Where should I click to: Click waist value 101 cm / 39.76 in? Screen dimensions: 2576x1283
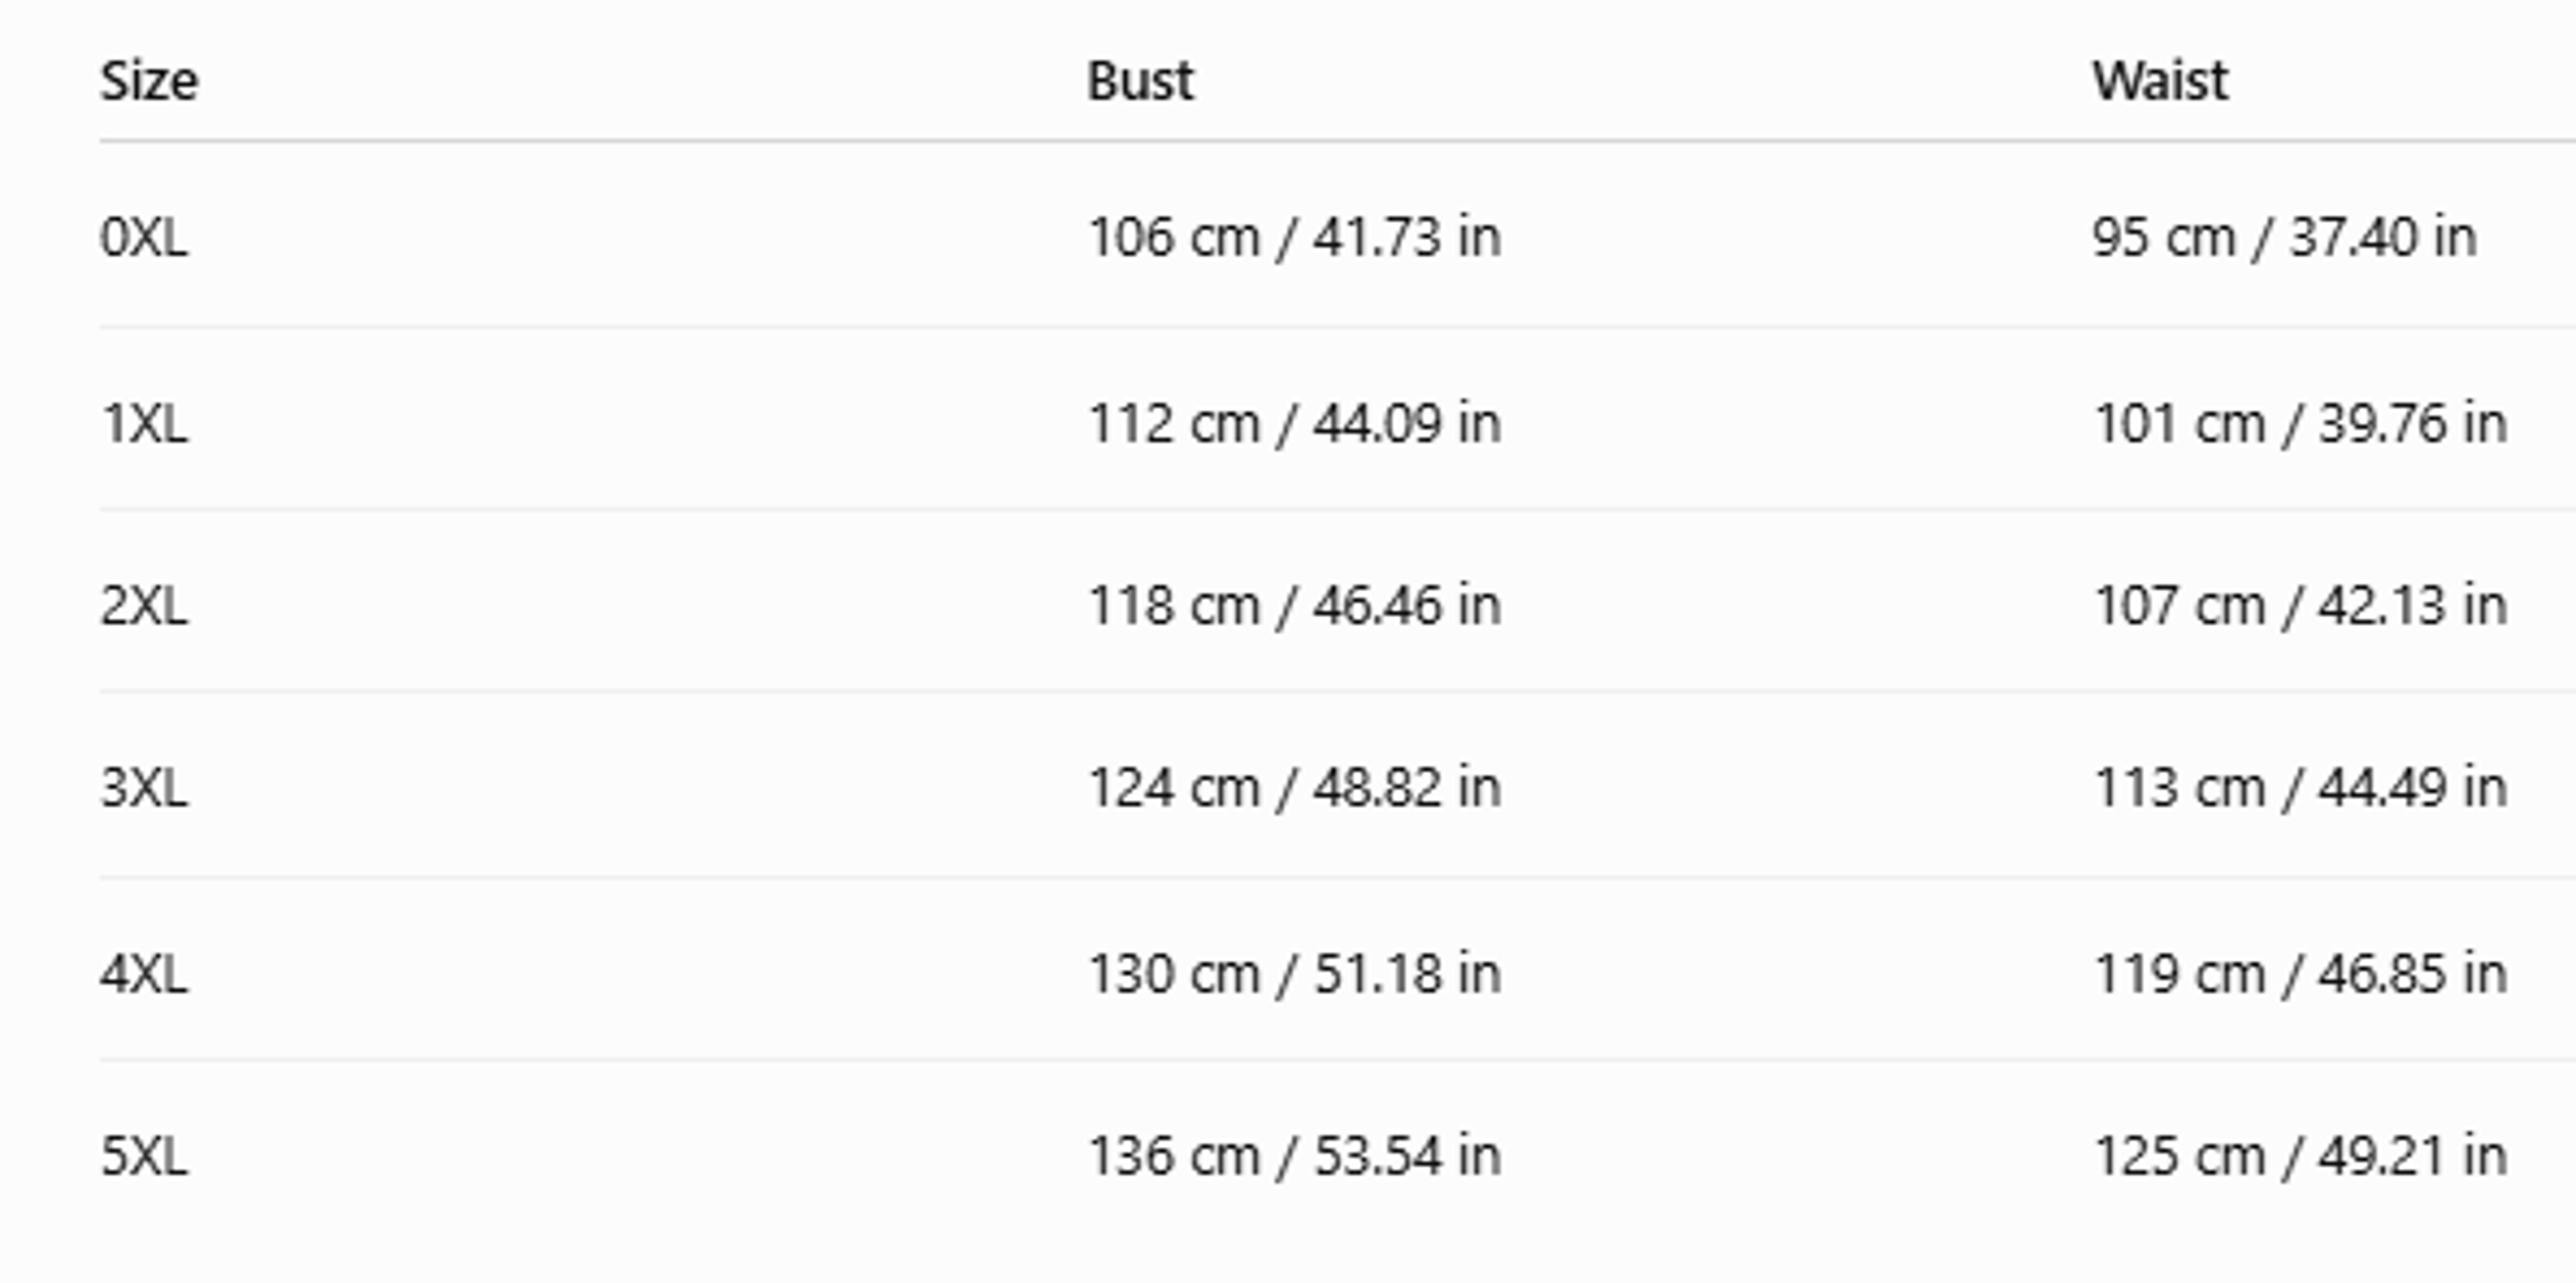(x=2300, y=424)
